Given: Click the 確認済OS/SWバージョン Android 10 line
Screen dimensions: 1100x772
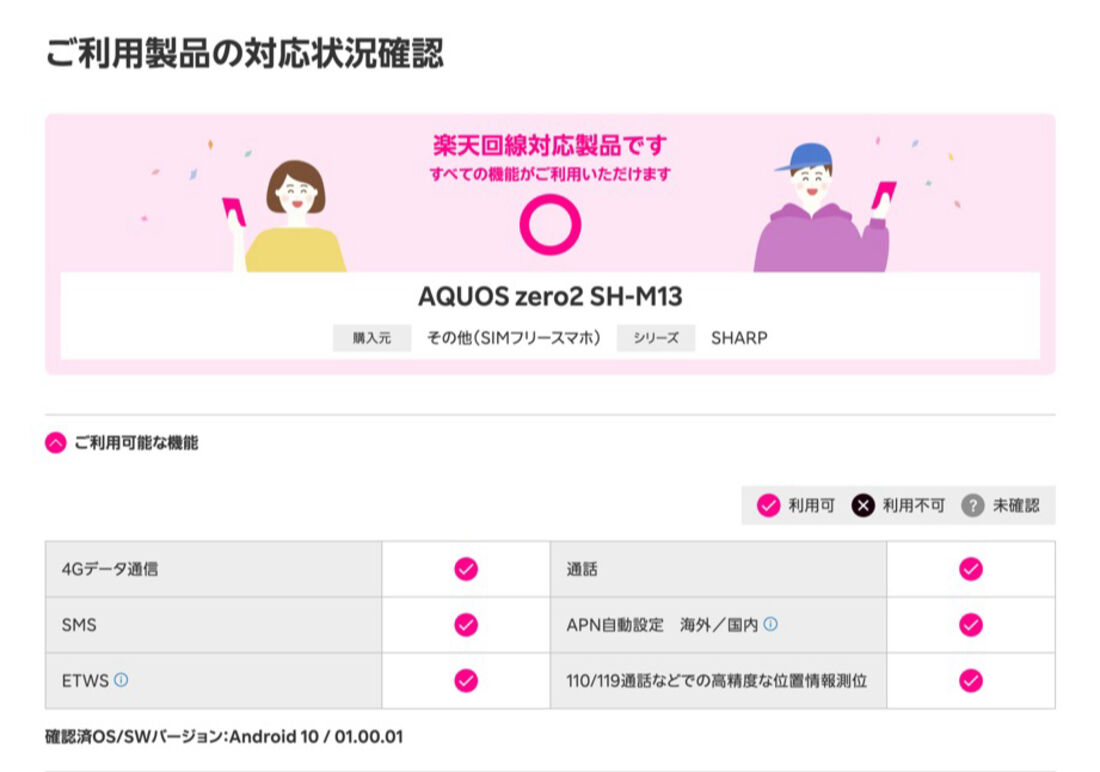Looking at the screenshot, I should tap(224, 737).
